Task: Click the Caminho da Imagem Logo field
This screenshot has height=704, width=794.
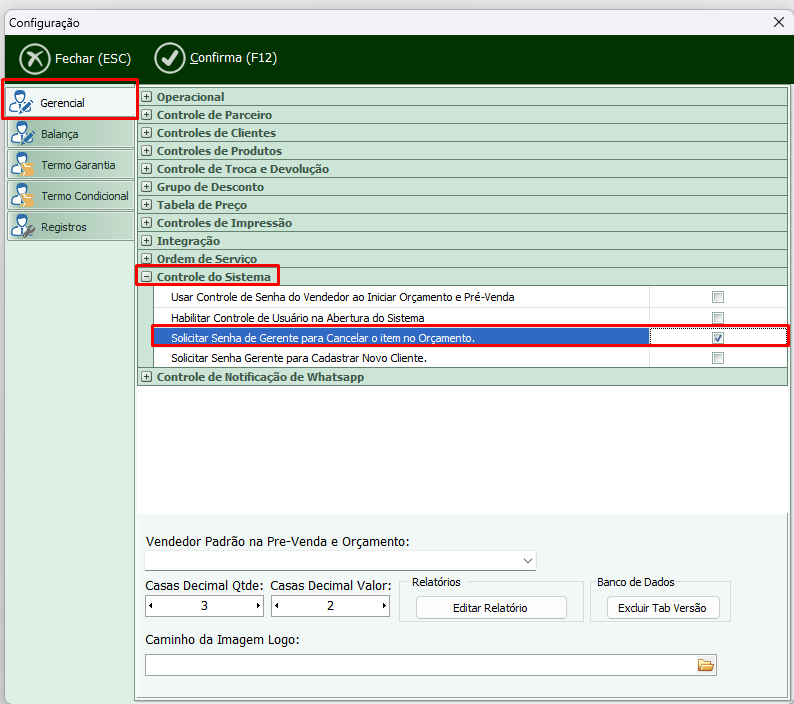Action: (x=420, y=665)
